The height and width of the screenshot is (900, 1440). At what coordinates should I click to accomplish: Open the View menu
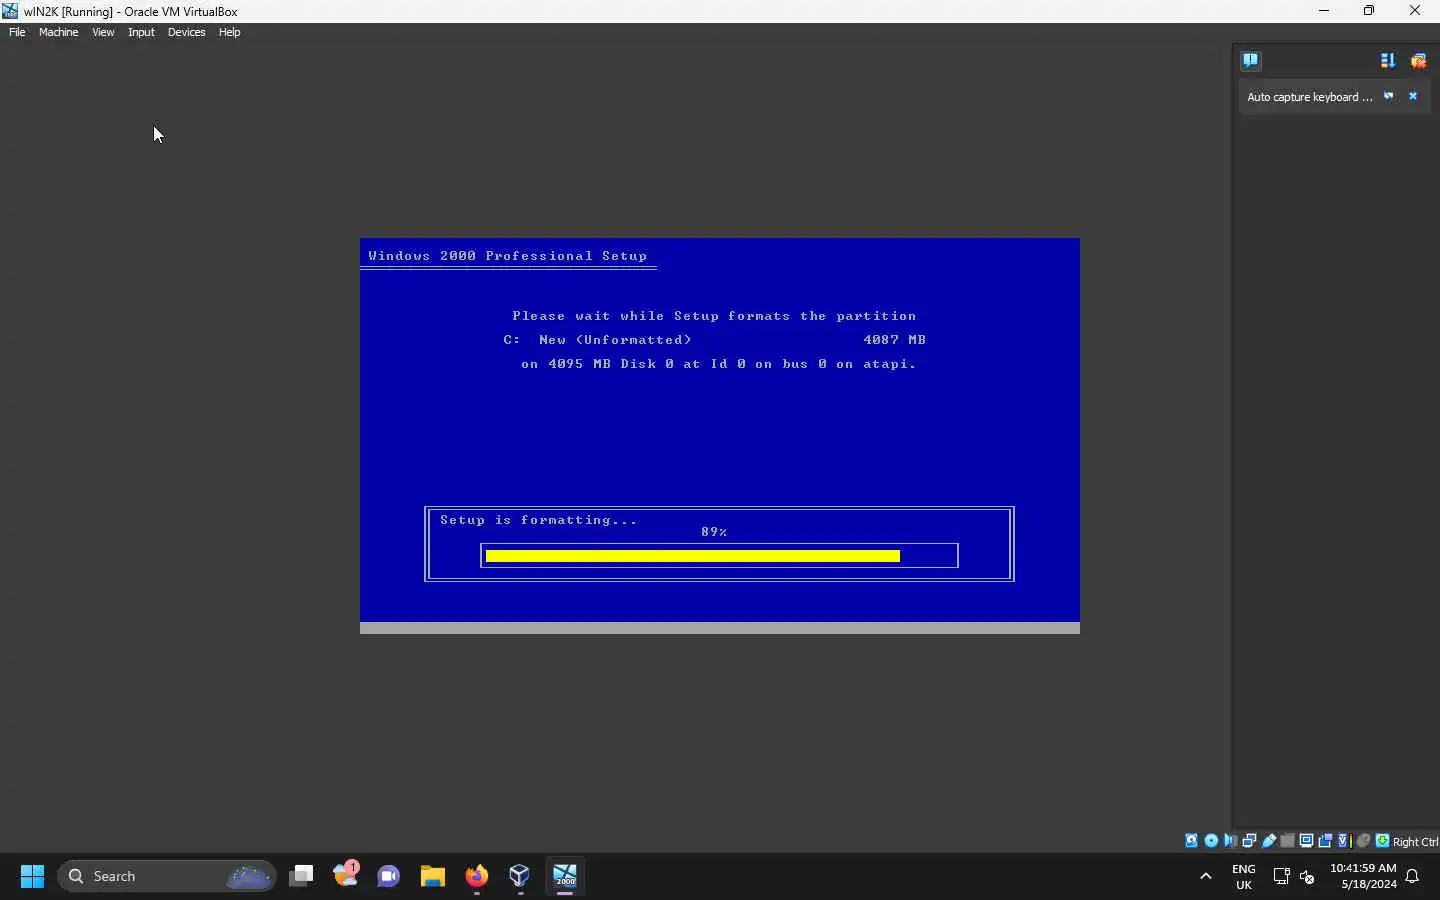click(x=103, y=32)
